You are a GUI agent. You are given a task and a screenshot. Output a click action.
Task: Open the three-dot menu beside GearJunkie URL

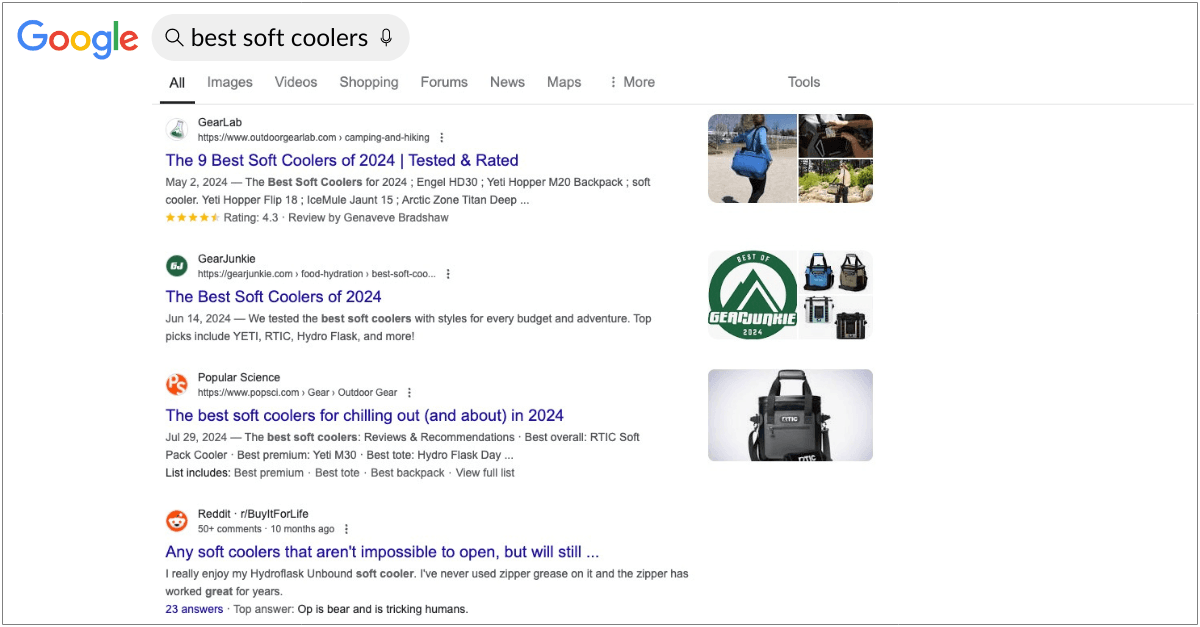pos(448,274)
